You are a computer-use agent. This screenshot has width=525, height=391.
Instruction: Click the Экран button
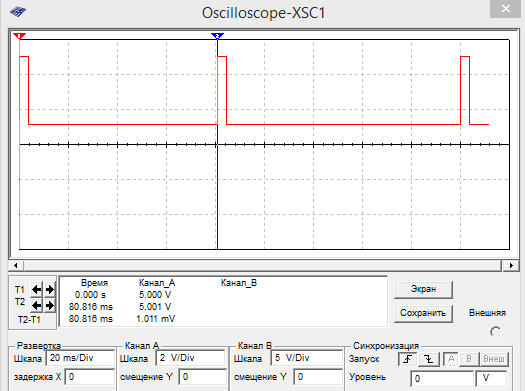pyautogui.click(x=424, y=289)
